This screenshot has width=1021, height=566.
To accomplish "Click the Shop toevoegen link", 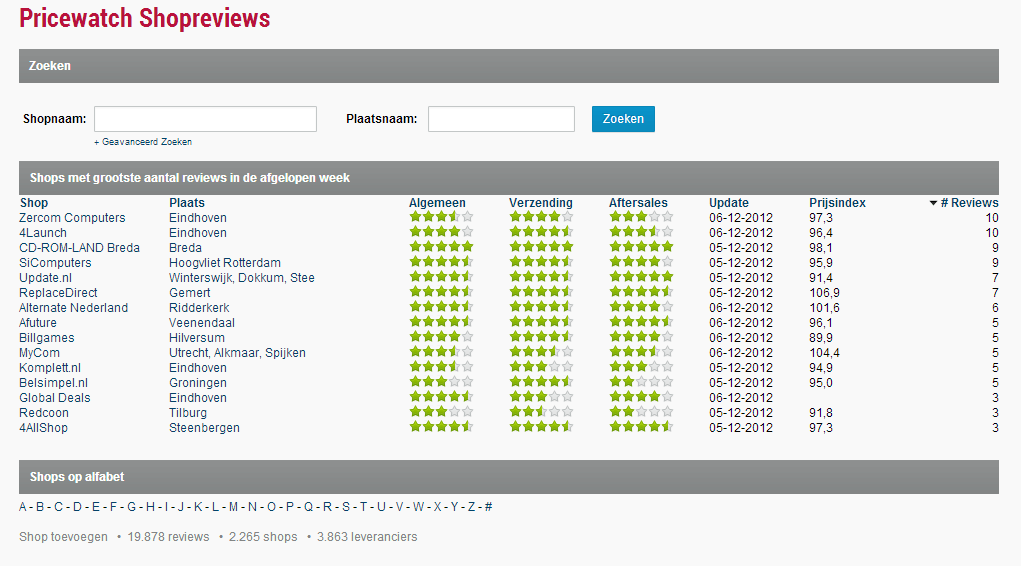I will pos(63,537).
